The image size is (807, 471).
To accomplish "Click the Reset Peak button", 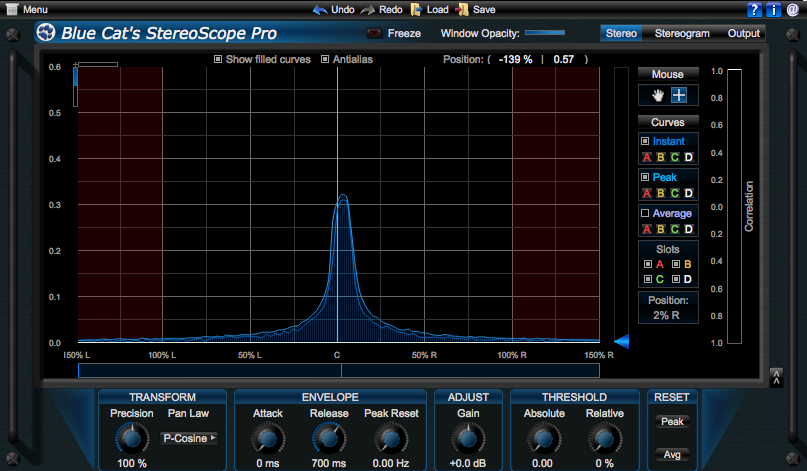I will tap(672, 422).
